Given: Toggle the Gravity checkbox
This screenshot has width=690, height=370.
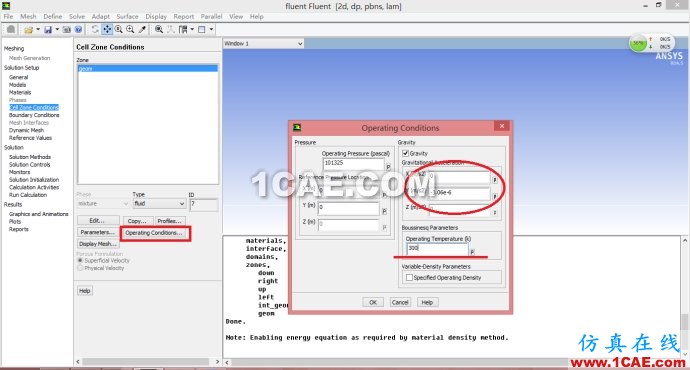Looking at the screenshot, I should [x=405, y=153].
